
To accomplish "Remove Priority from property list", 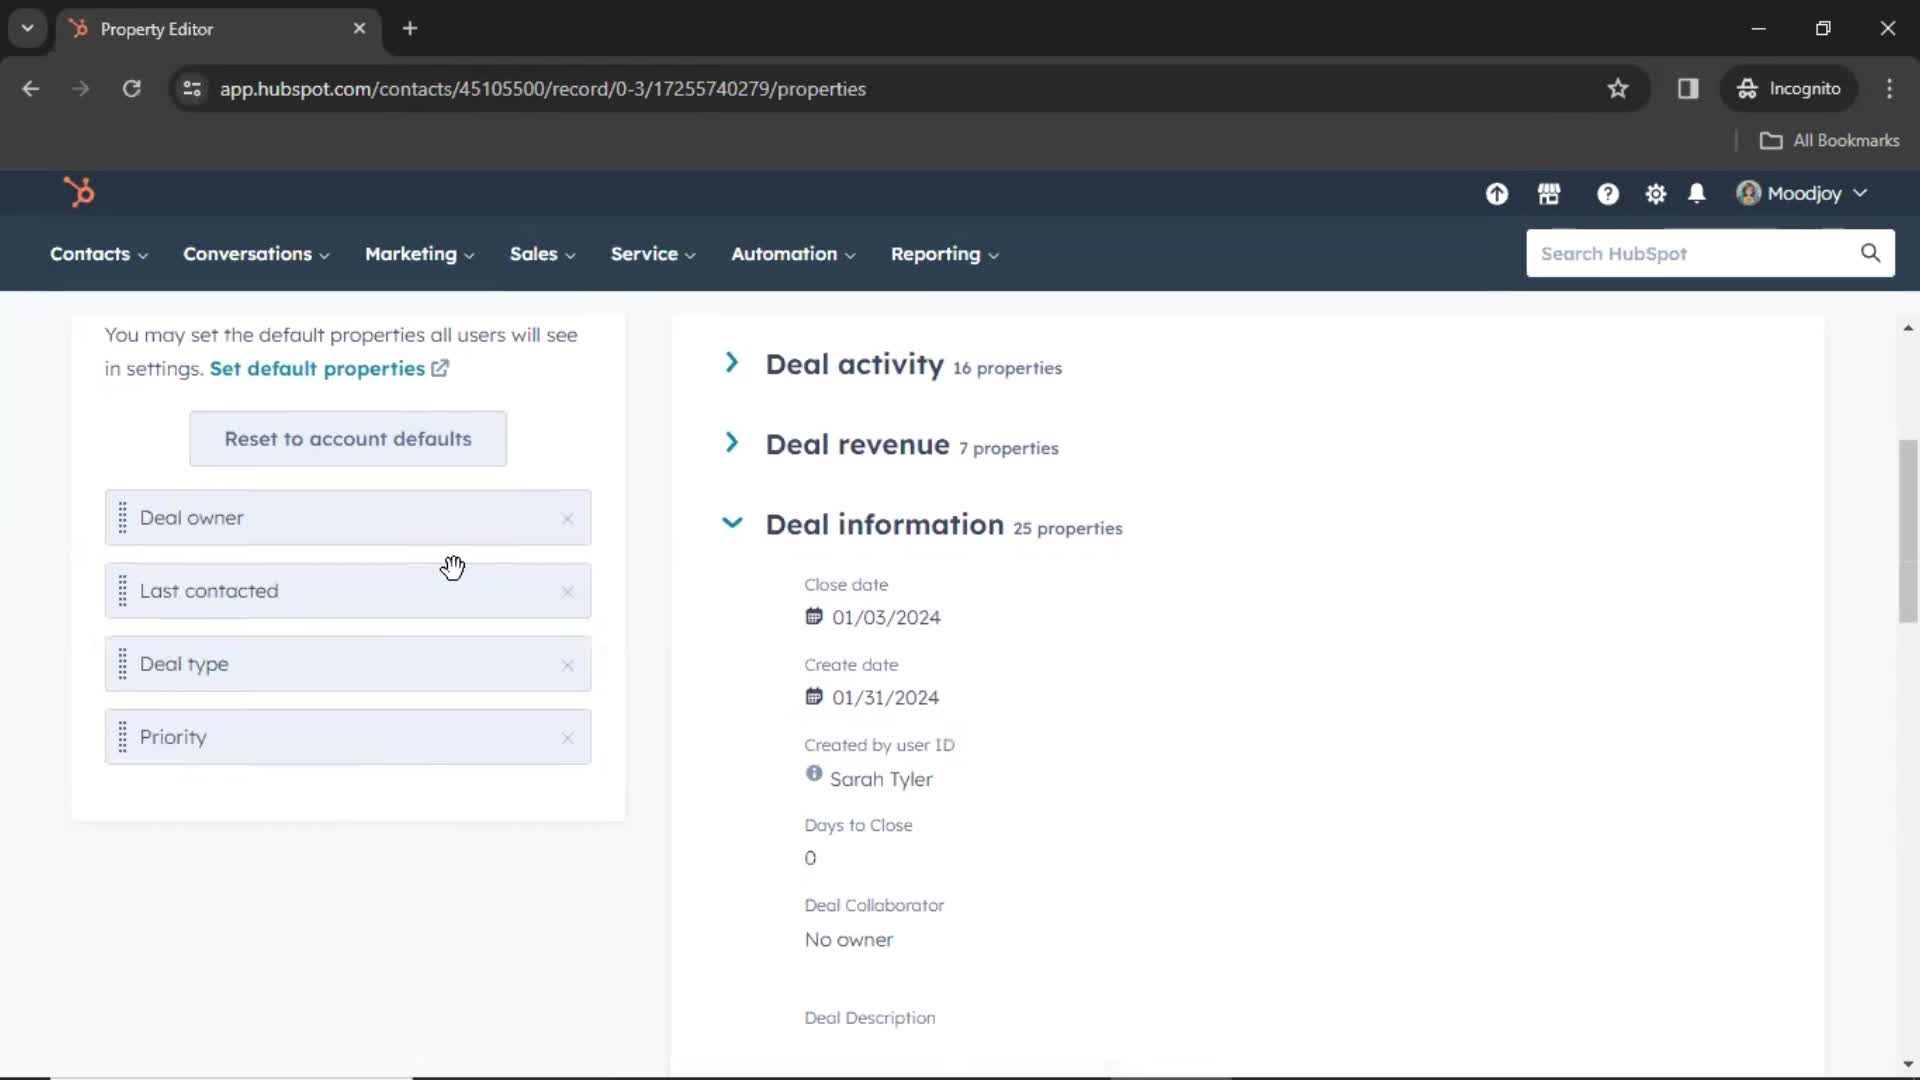I will point(567,736).
